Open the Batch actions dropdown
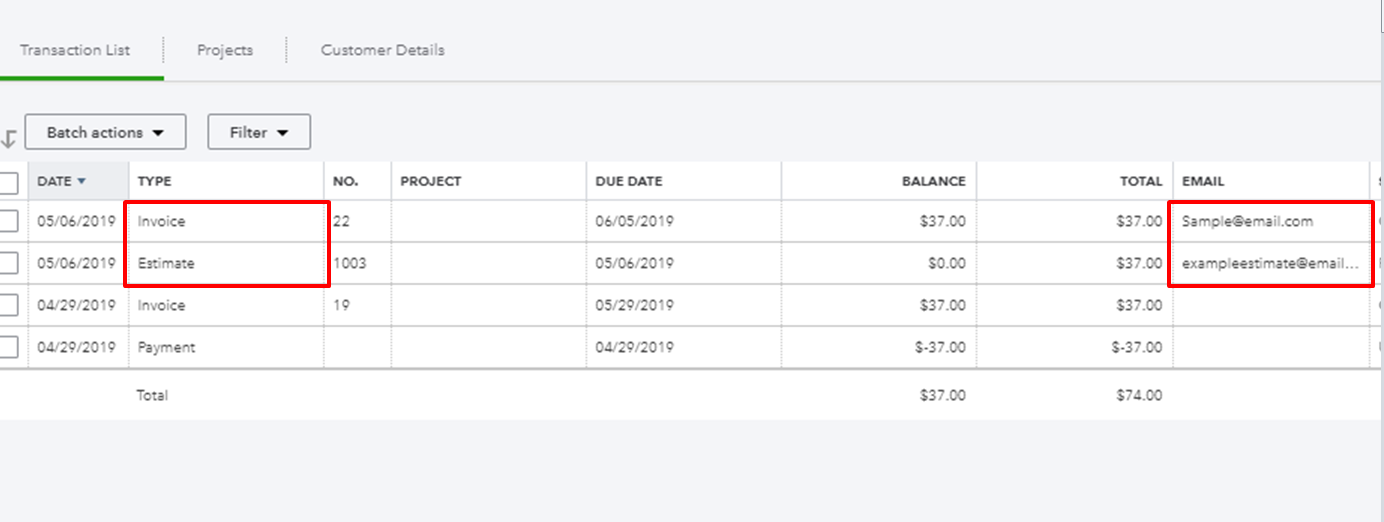The image size is (1384, 522). (x=106, y=132)
